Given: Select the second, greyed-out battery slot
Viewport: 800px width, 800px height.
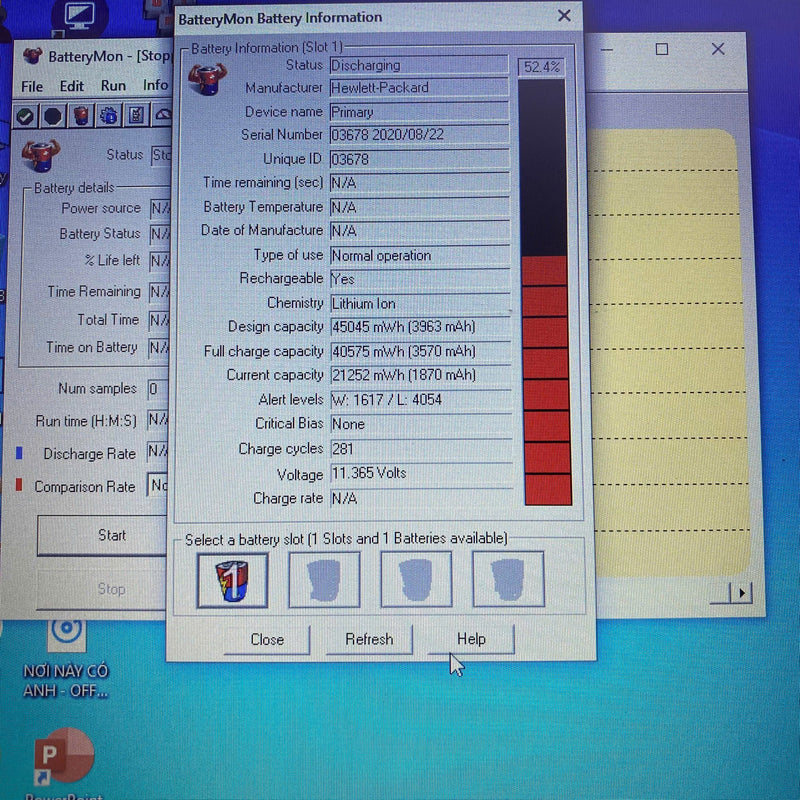Looking at the screenshot, I should (324, 580).
